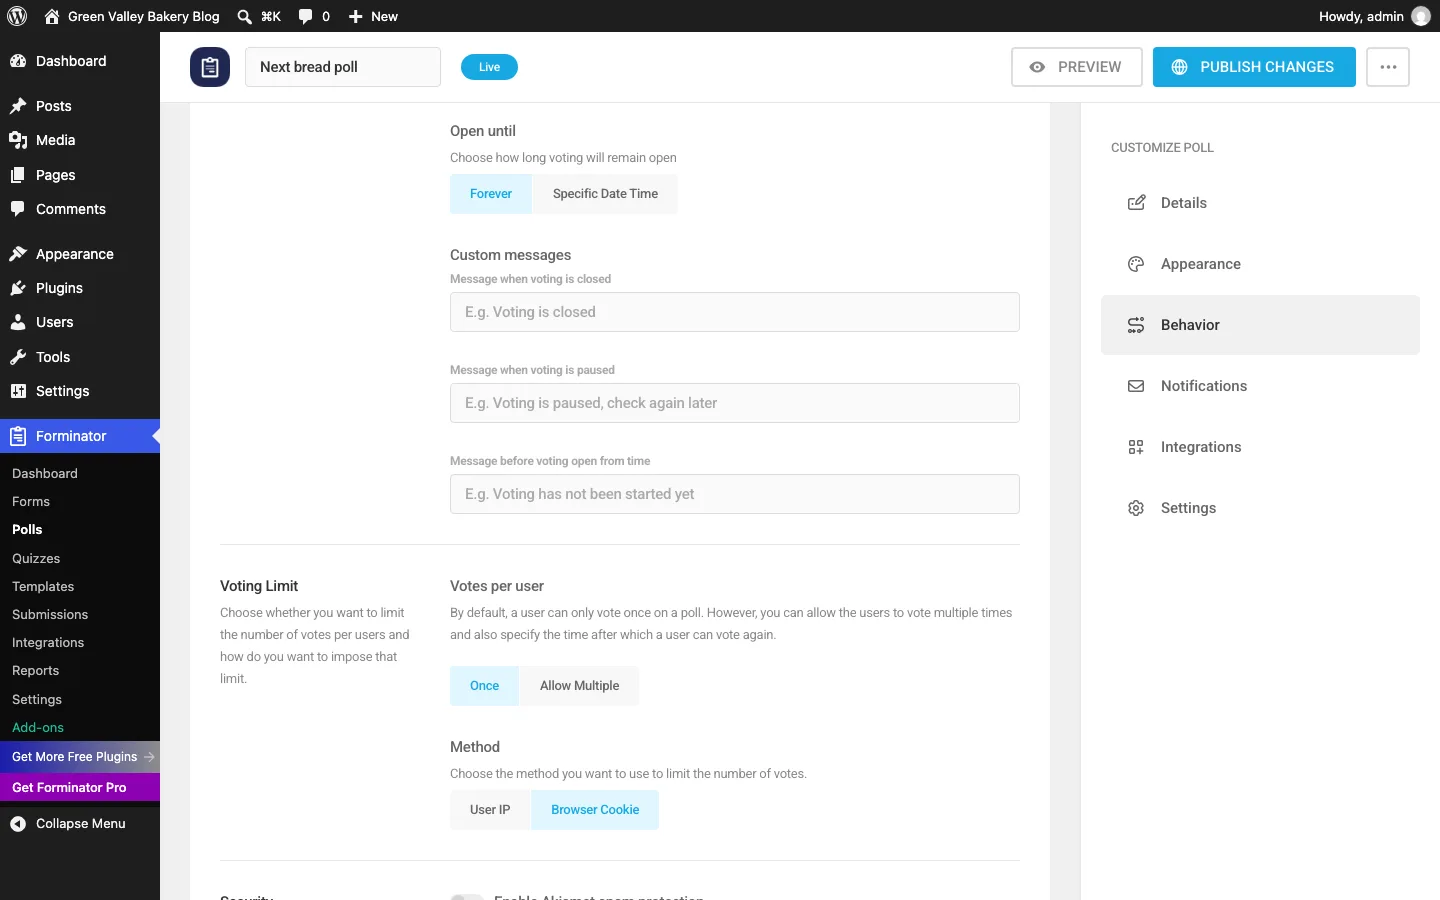Click the Details pencil icon
This screenshot has width=1440, height=900.
pos(1136,203)
